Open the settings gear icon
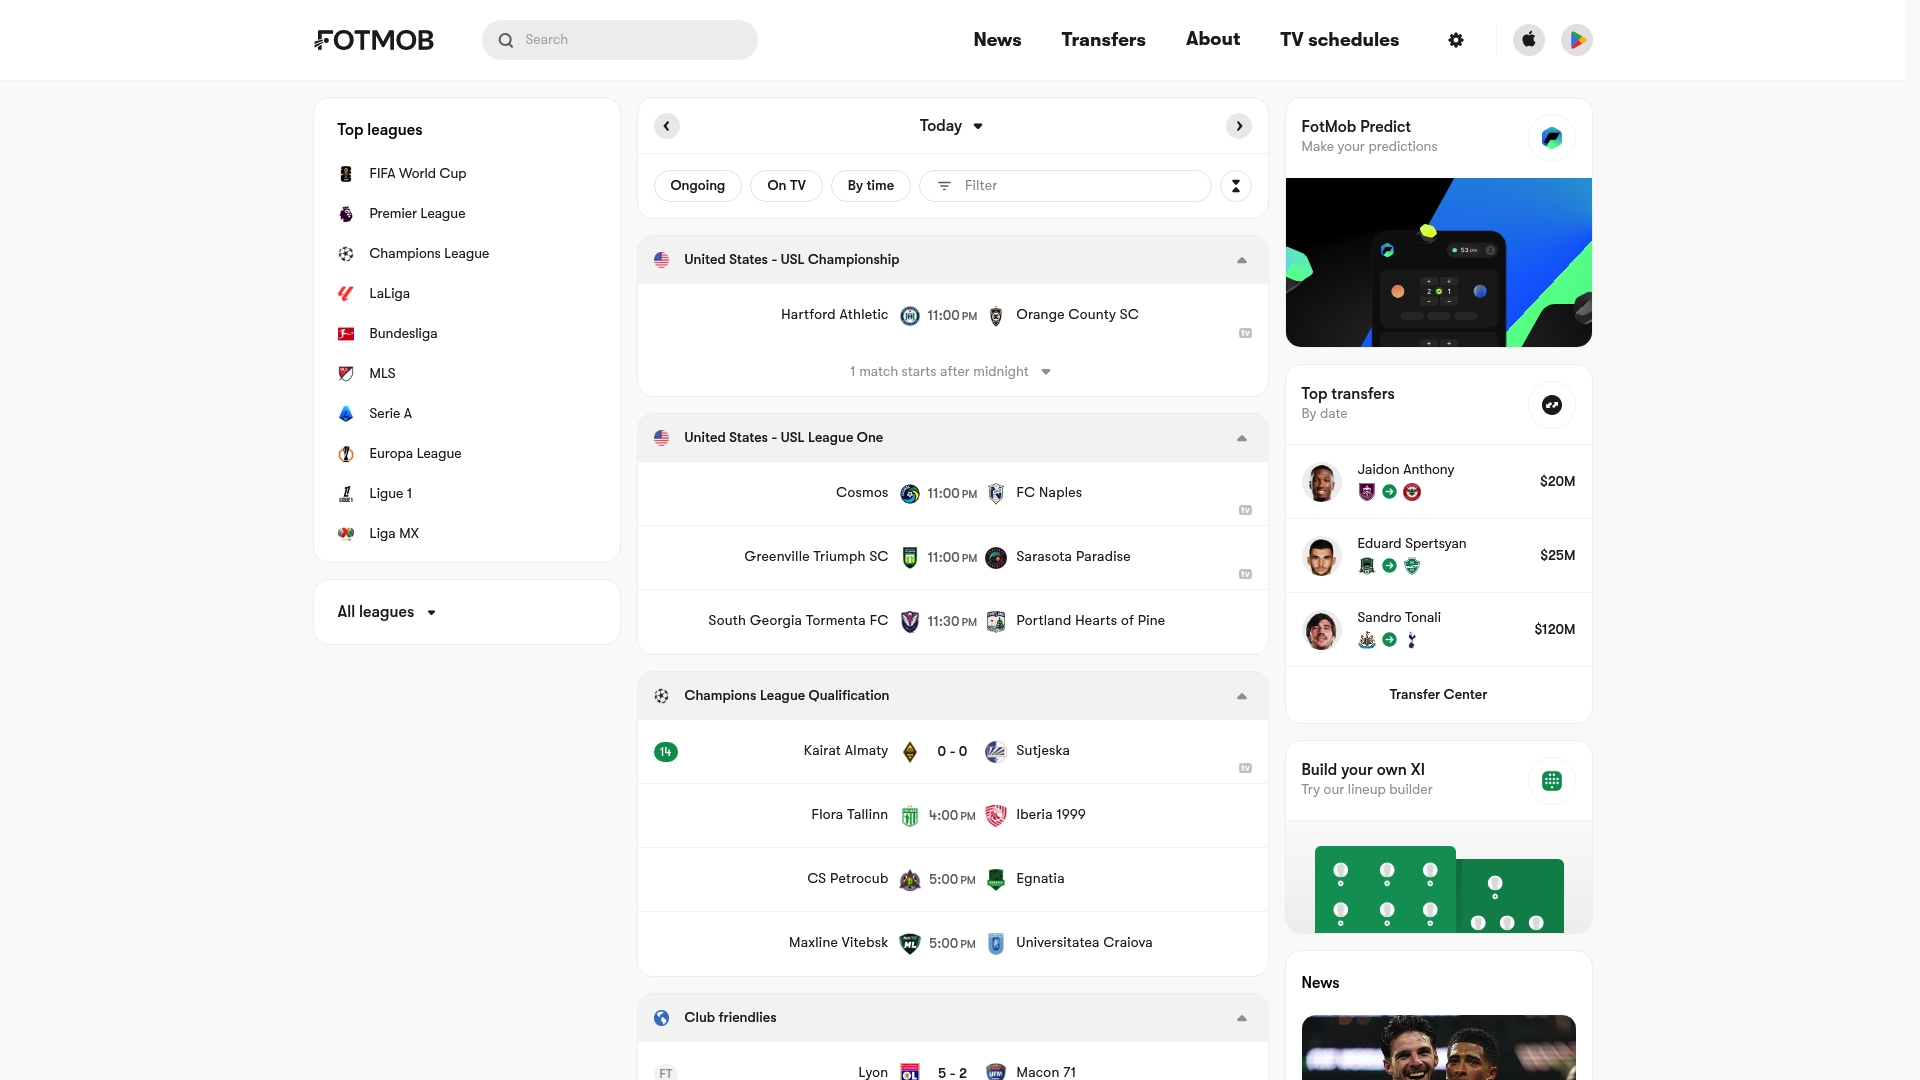 point(1456,40)
